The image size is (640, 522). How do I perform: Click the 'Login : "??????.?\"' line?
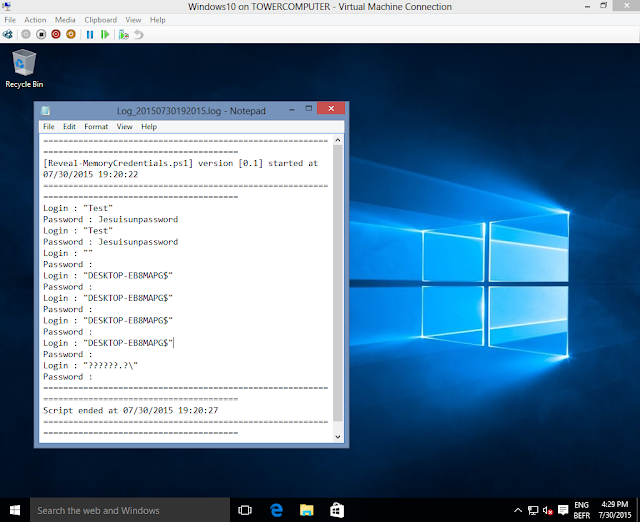pyautogui.click(x=91, y=366)
